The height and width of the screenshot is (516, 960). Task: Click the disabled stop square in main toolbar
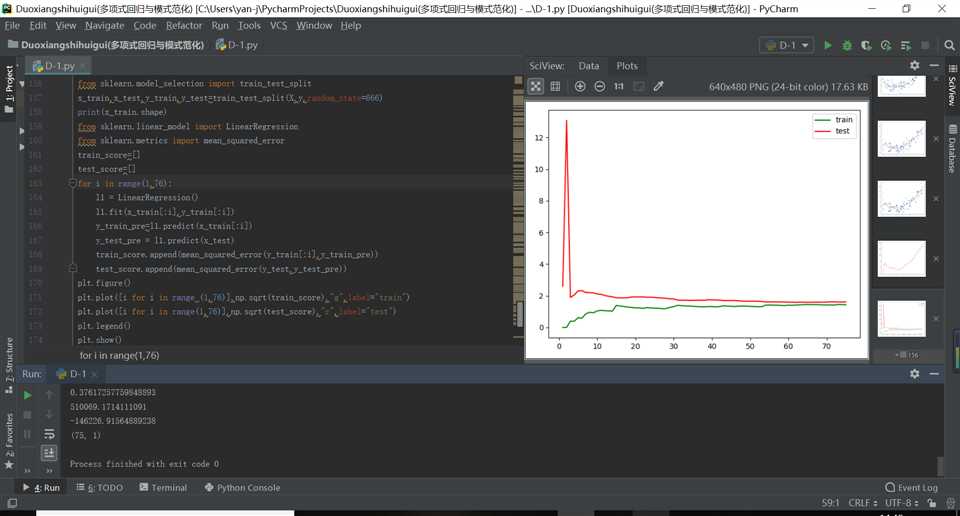coord(925,45)
